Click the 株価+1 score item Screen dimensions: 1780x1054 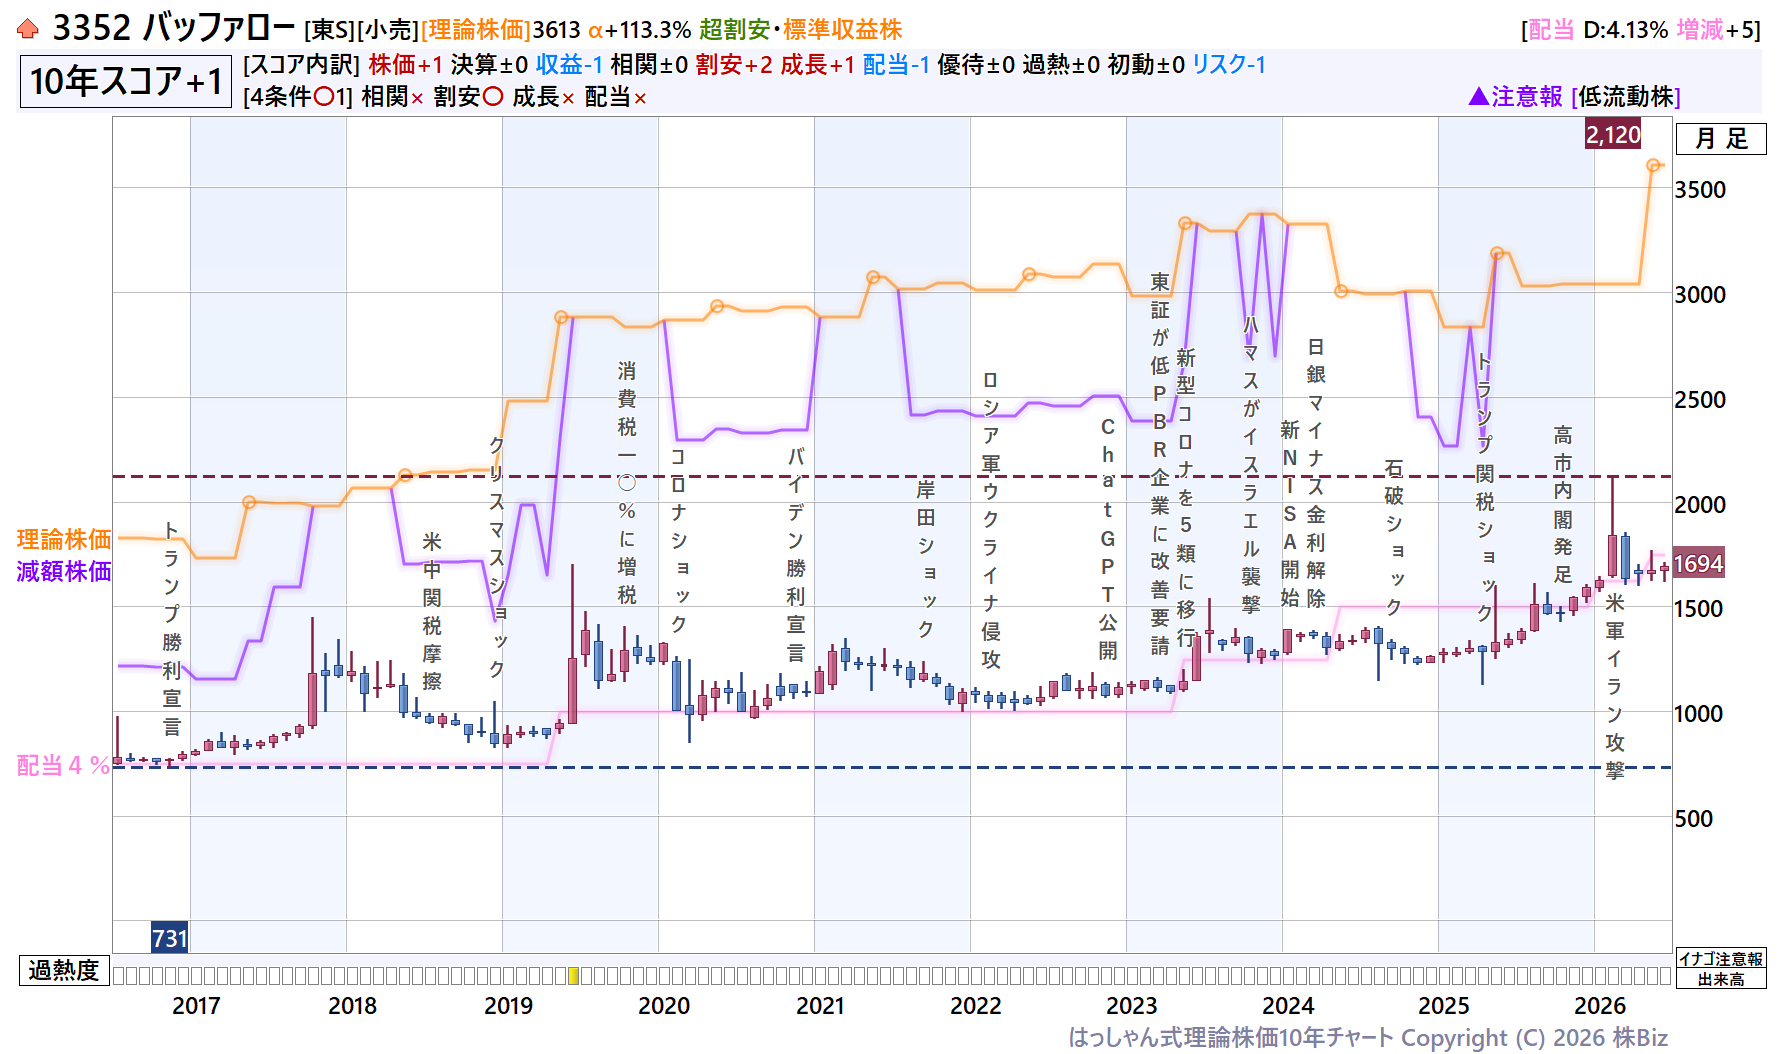coord(405,65)
